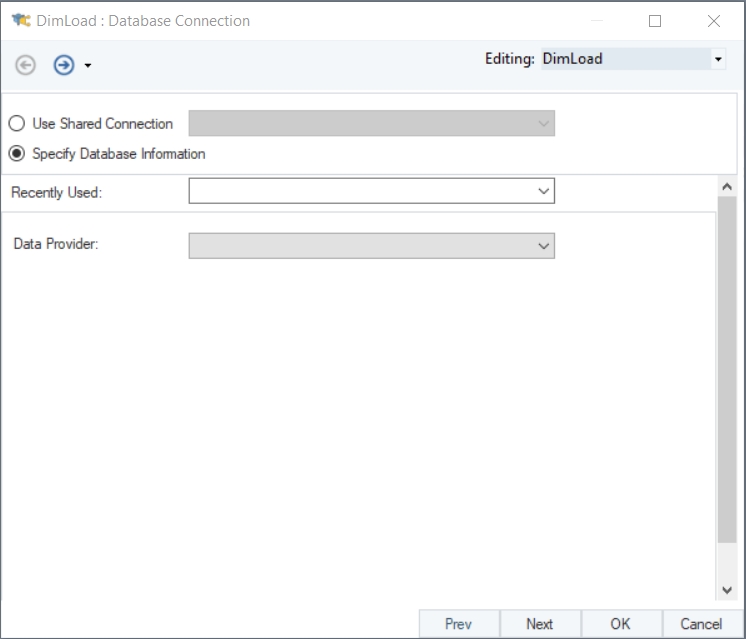Click the forward arrow navigation icon
The width and height of the screenshot is (746, 639).
[64, 65]
